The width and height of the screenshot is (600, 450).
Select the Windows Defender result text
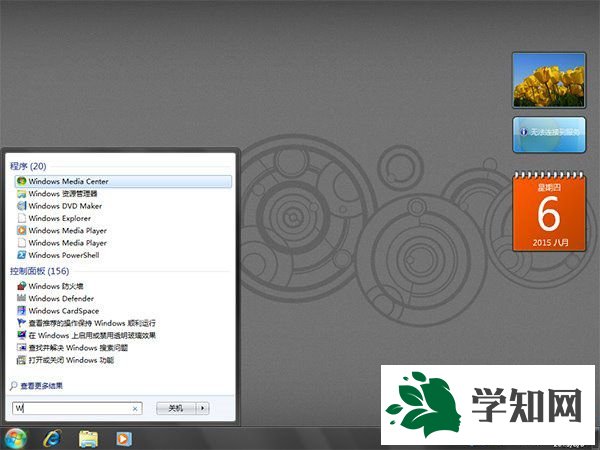tap(61, 298)
